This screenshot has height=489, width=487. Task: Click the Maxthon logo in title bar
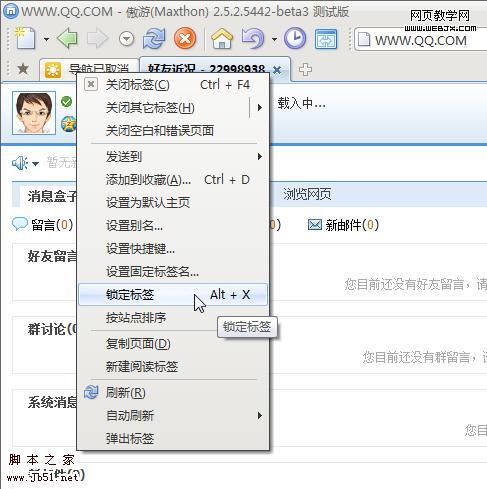coord(11,11)
